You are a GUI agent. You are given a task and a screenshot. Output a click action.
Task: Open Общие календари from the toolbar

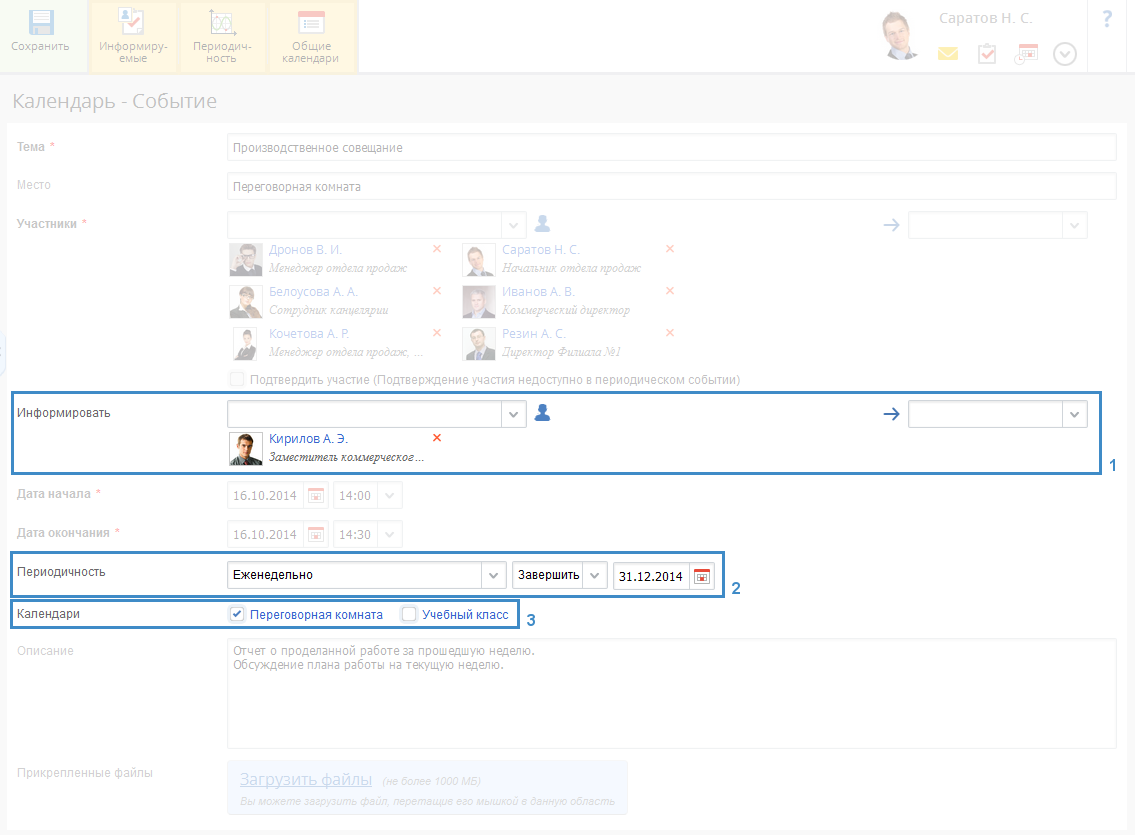click(x=311, y=23)
